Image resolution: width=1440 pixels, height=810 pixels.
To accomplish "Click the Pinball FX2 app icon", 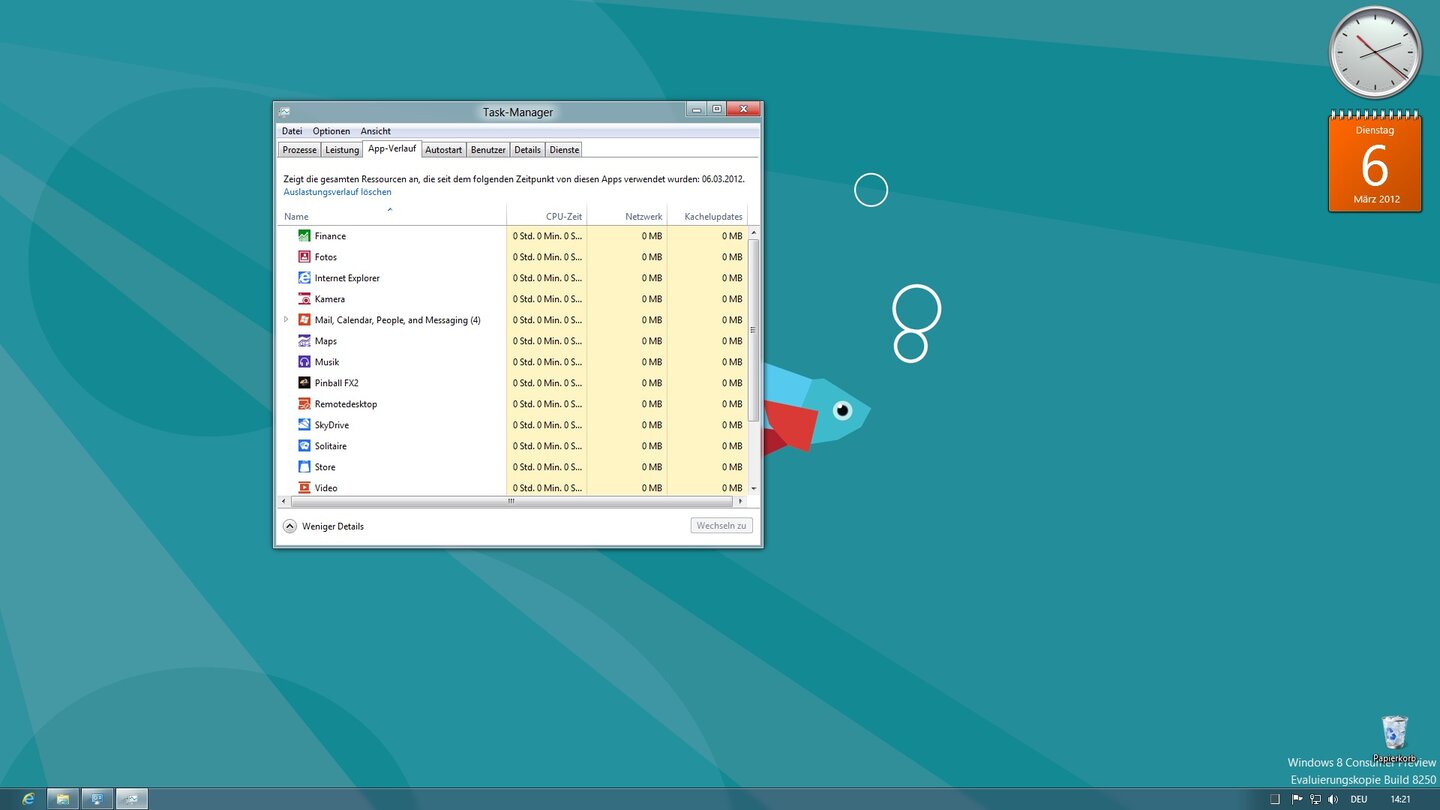I will point(304,383).
